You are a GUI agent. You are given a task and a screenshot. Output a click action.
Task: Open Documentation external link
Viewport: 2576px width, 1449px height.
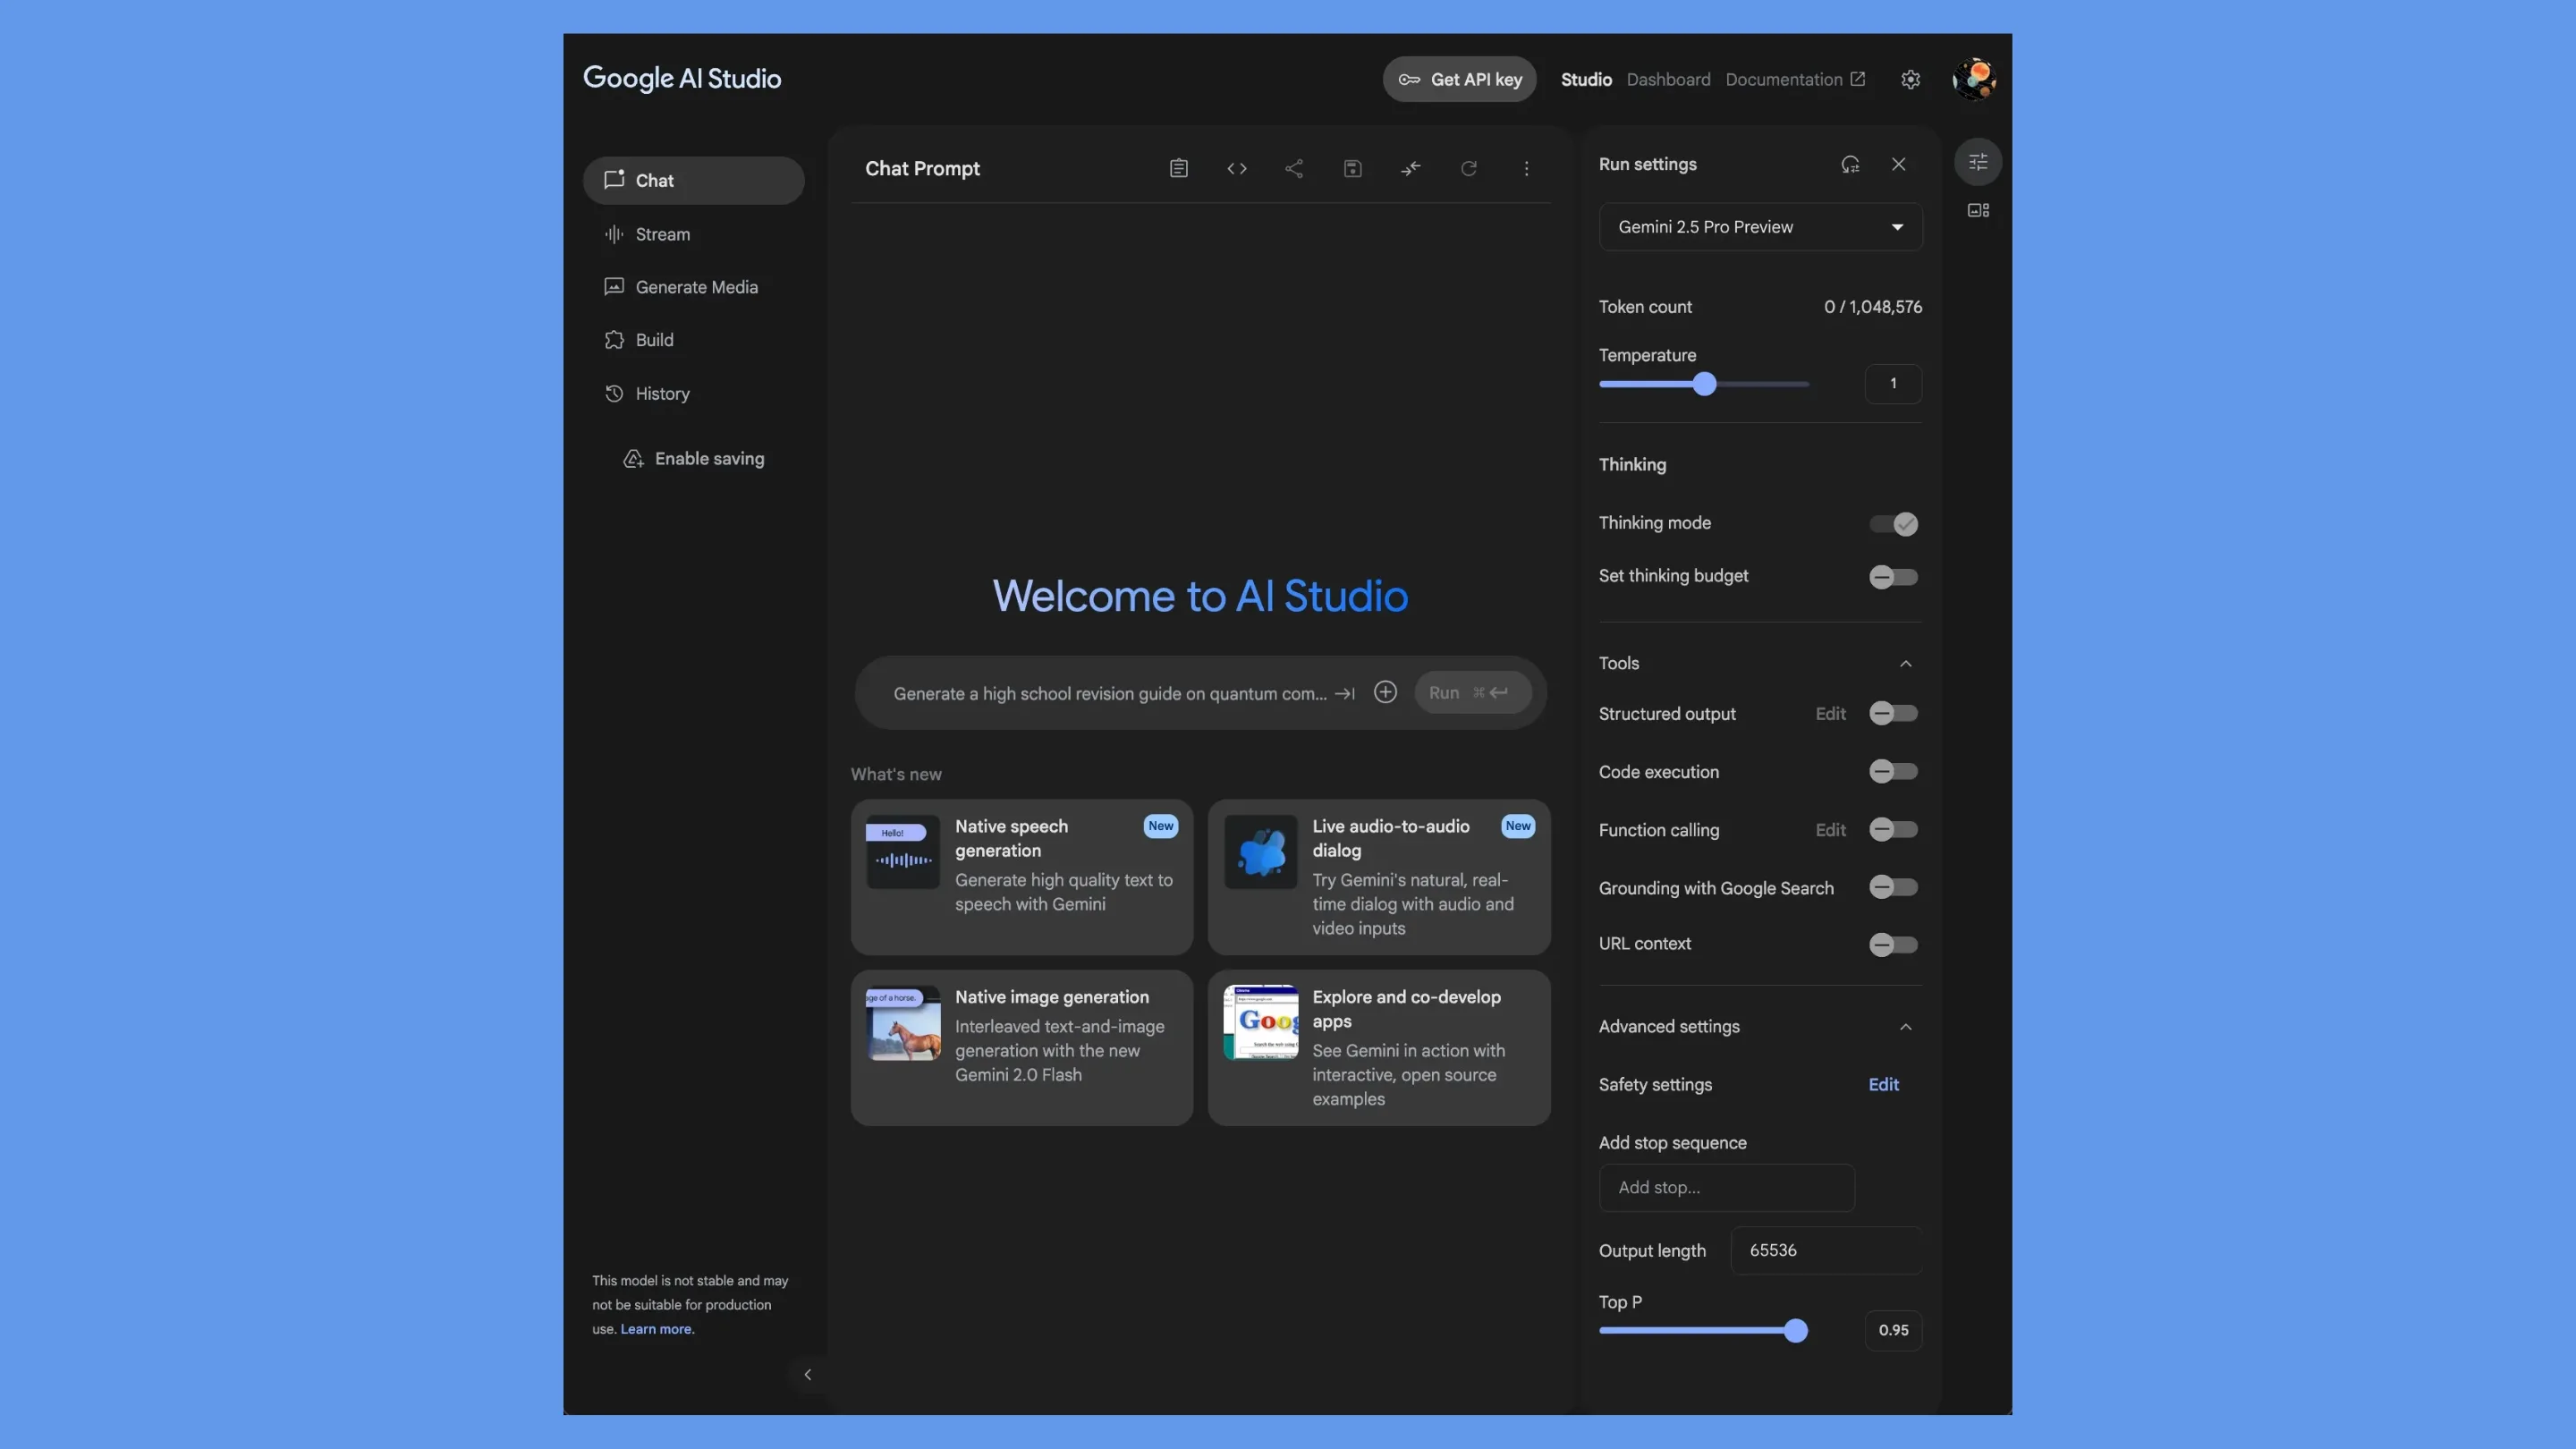tap(1794, 79)
